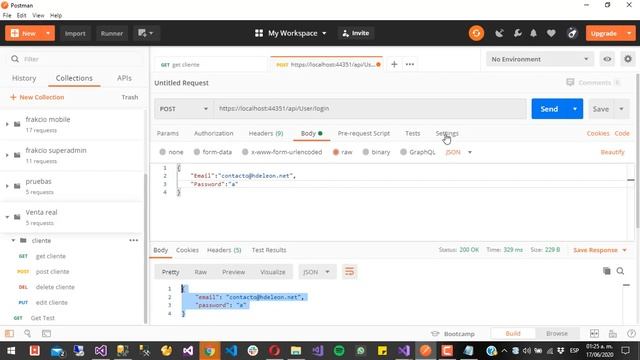Image resolution: width=640 pixels, height=360 pixels.
Task: Collapse the Venta real collection
Action: (7, 217)
